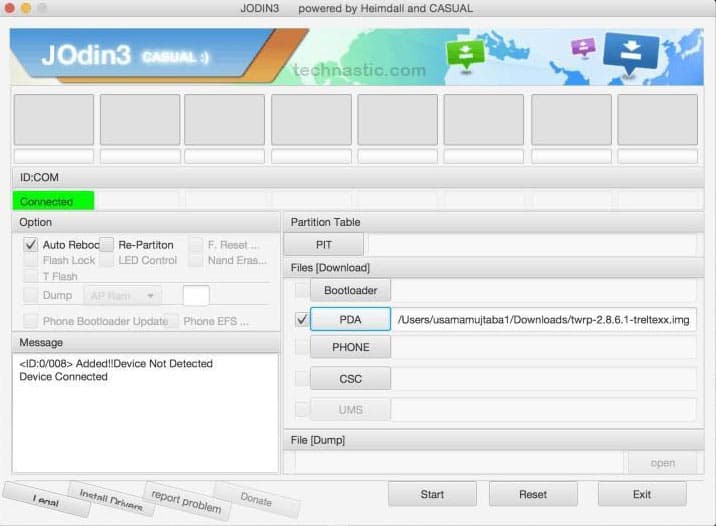716x526 pixels.
Task: Toggle the Auto Reboot checkbox
Action: coord(31,245)
